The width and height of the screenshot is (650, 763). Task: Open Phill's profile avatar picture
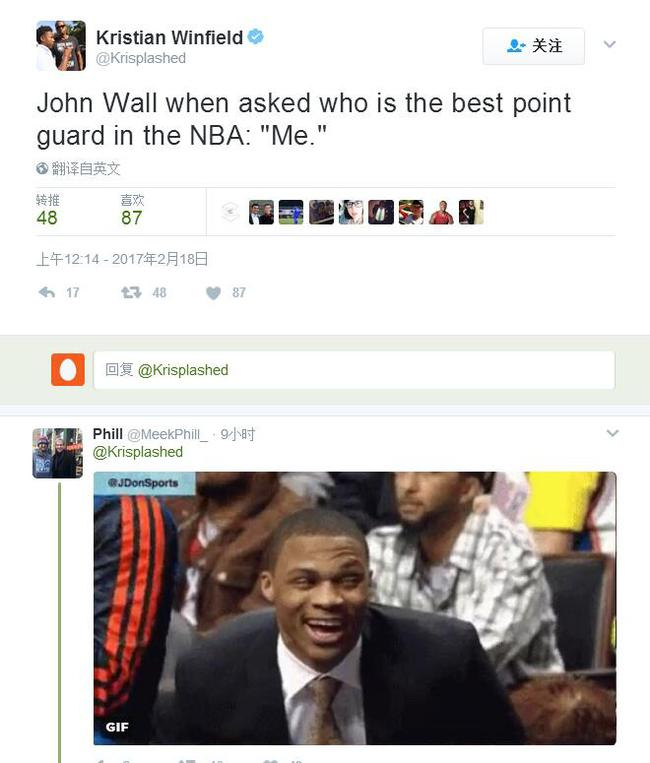click(57, 453)
